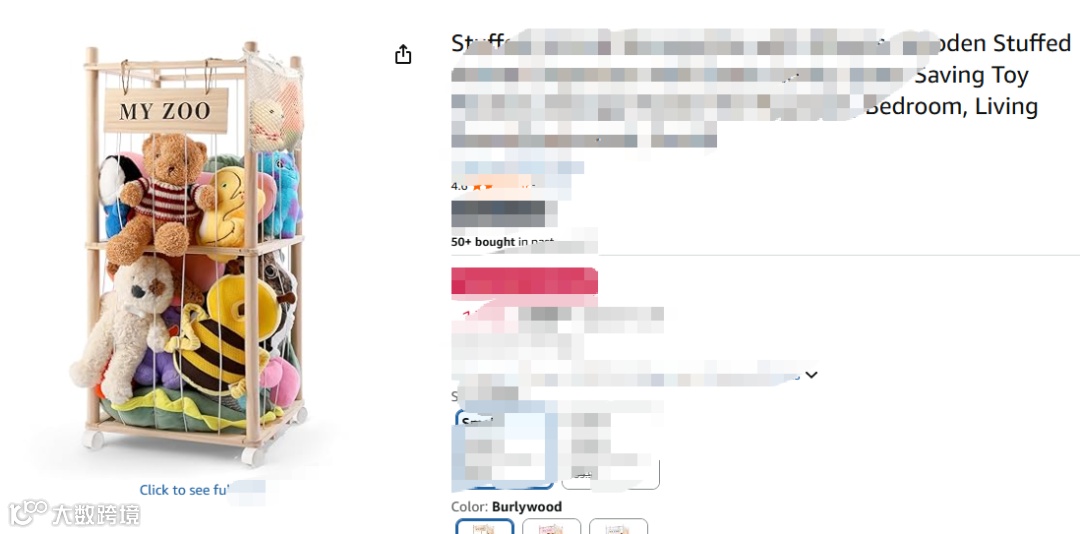
Task: Open the stuffed animal zoo product image
Action: [x=189, y=254]
